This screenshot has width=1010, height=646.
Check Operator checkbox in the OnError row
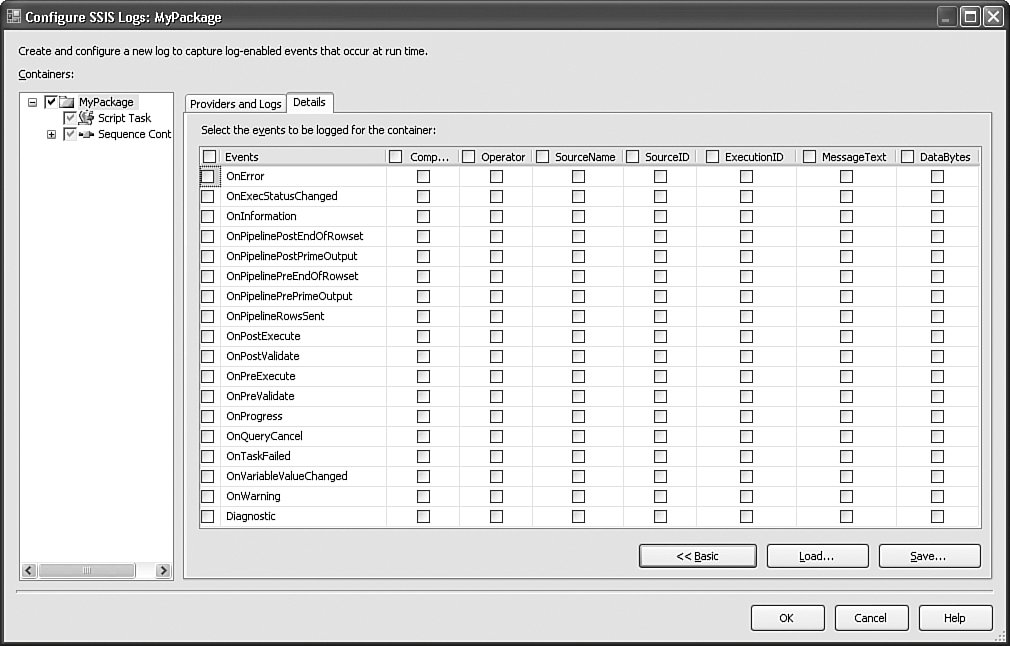point(496,176)
